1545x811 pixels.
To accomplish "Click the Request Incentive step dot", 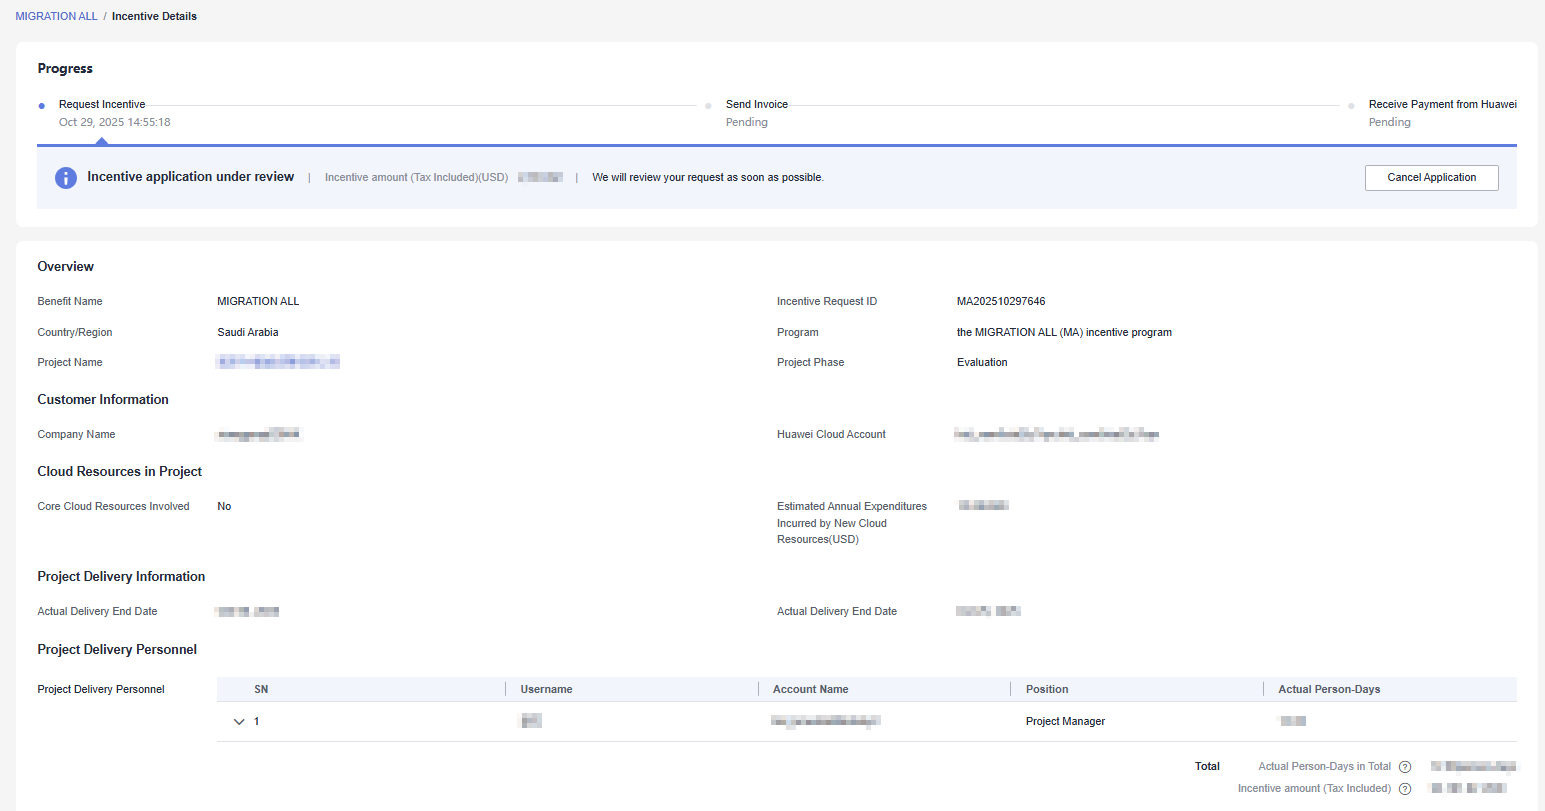I will (x=41, y=105).
